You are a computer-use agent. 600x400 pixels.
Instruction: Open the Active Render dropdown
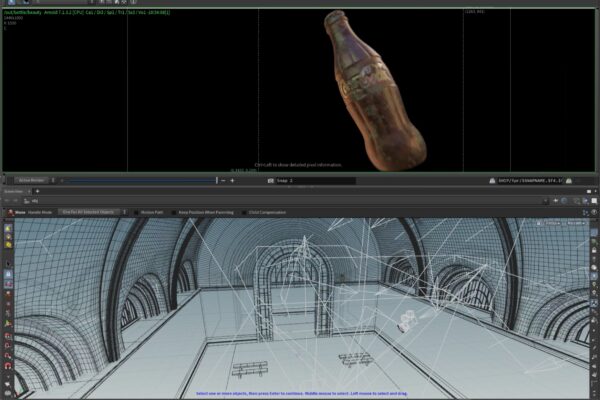pyautogui.click(x=31, y=180)
